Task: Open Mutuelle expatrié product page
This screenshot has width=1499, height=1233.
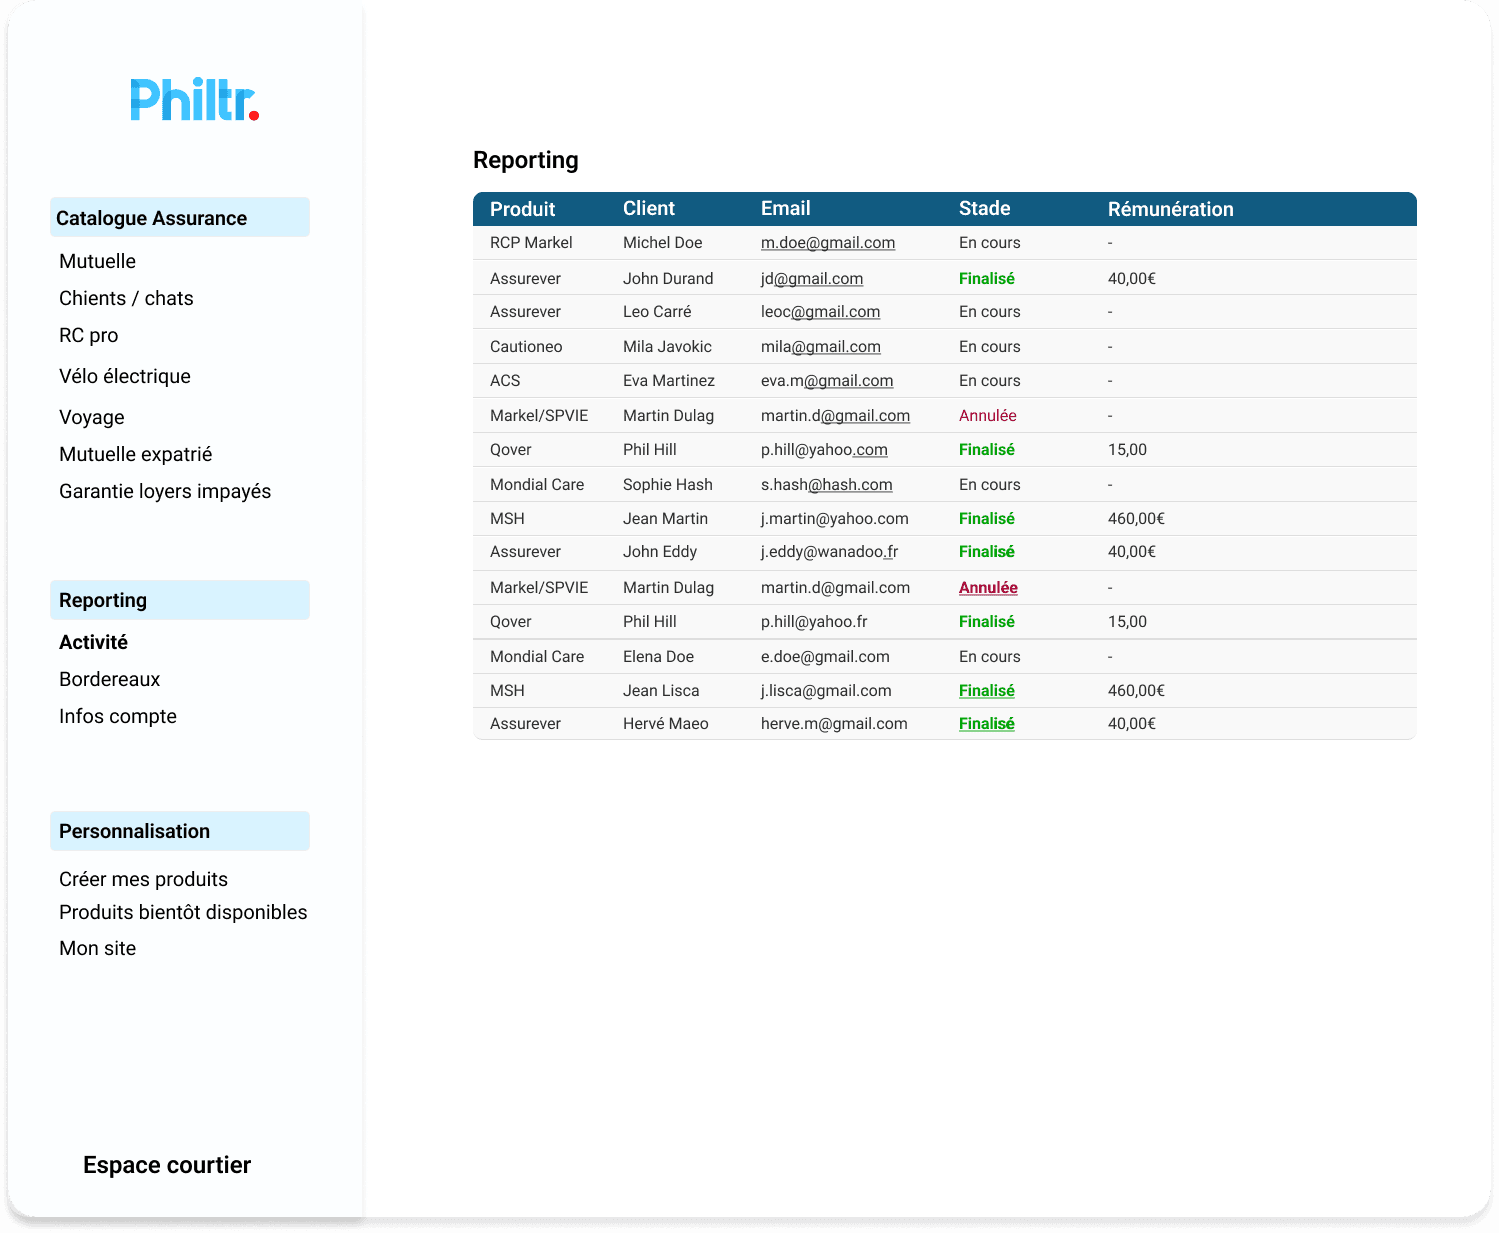Action: pos(135,454)
